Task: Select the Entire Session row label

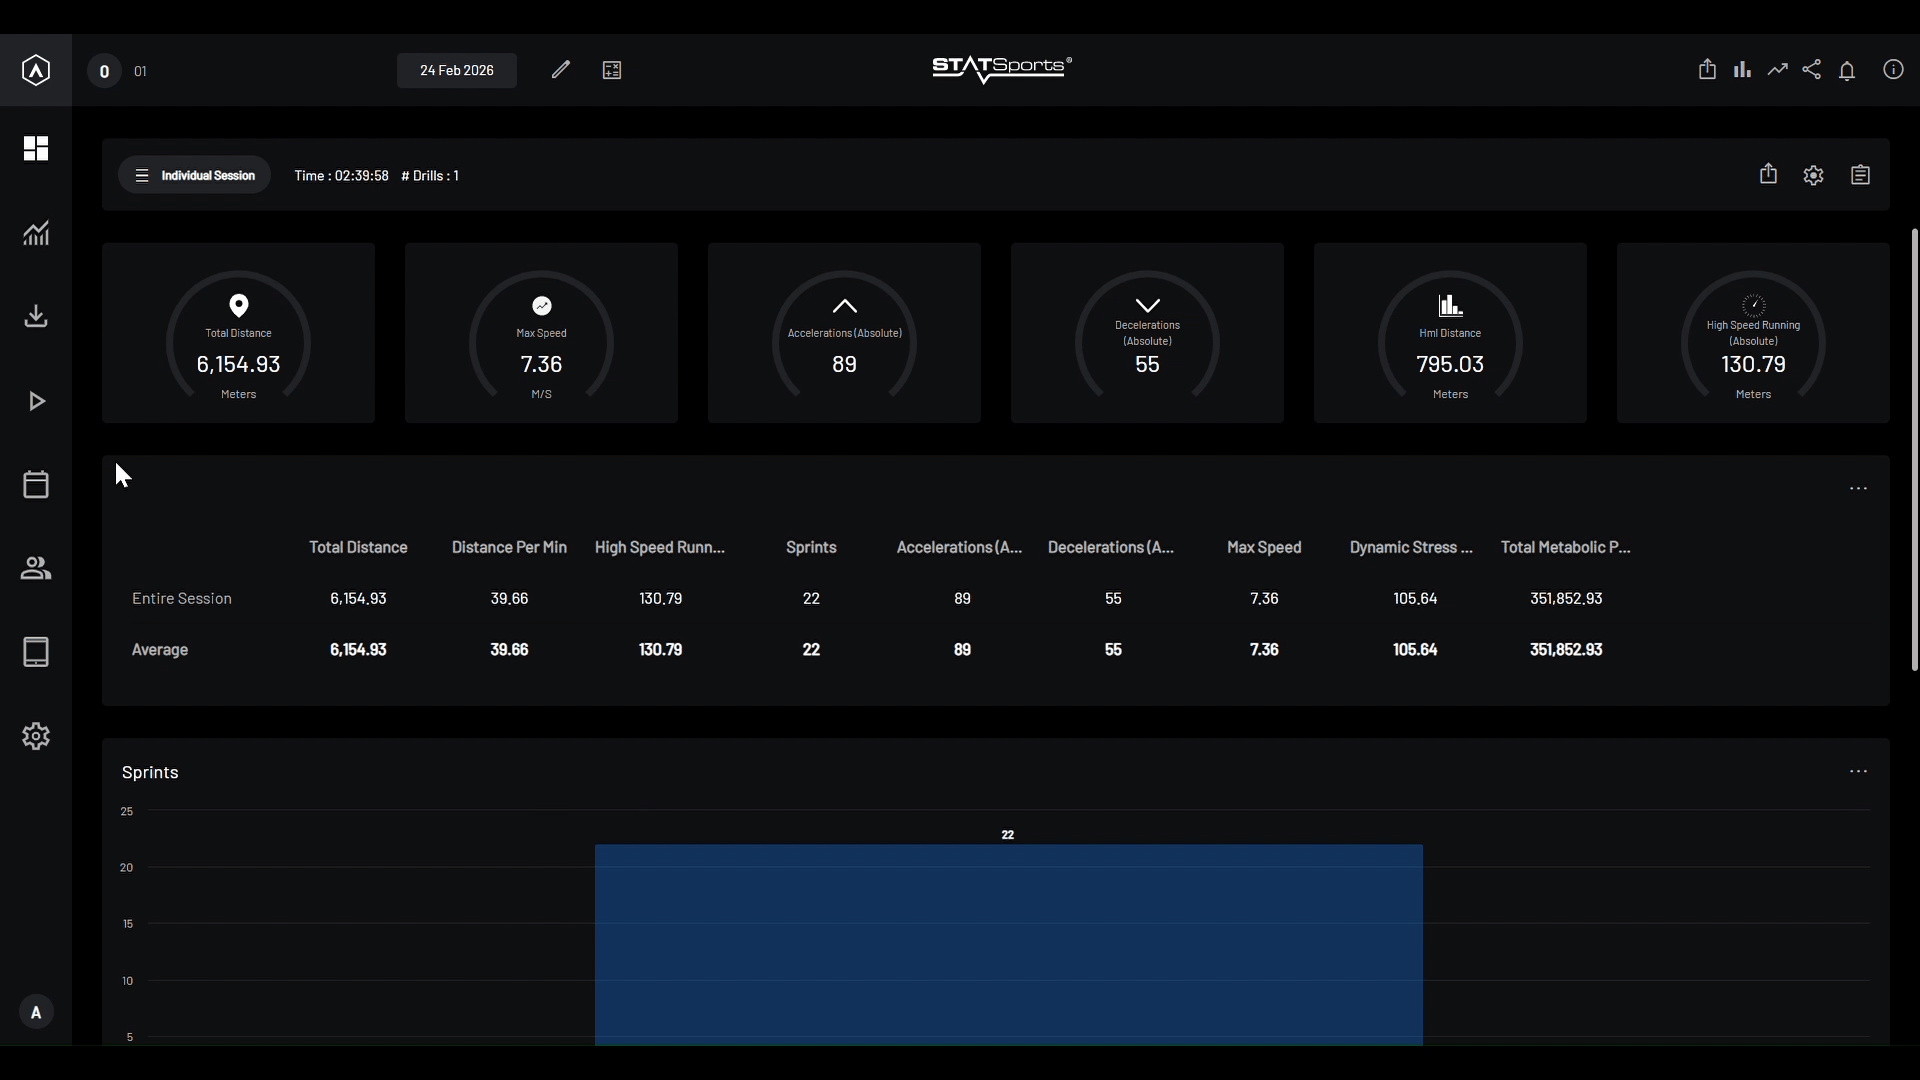Action: (182, 598)
